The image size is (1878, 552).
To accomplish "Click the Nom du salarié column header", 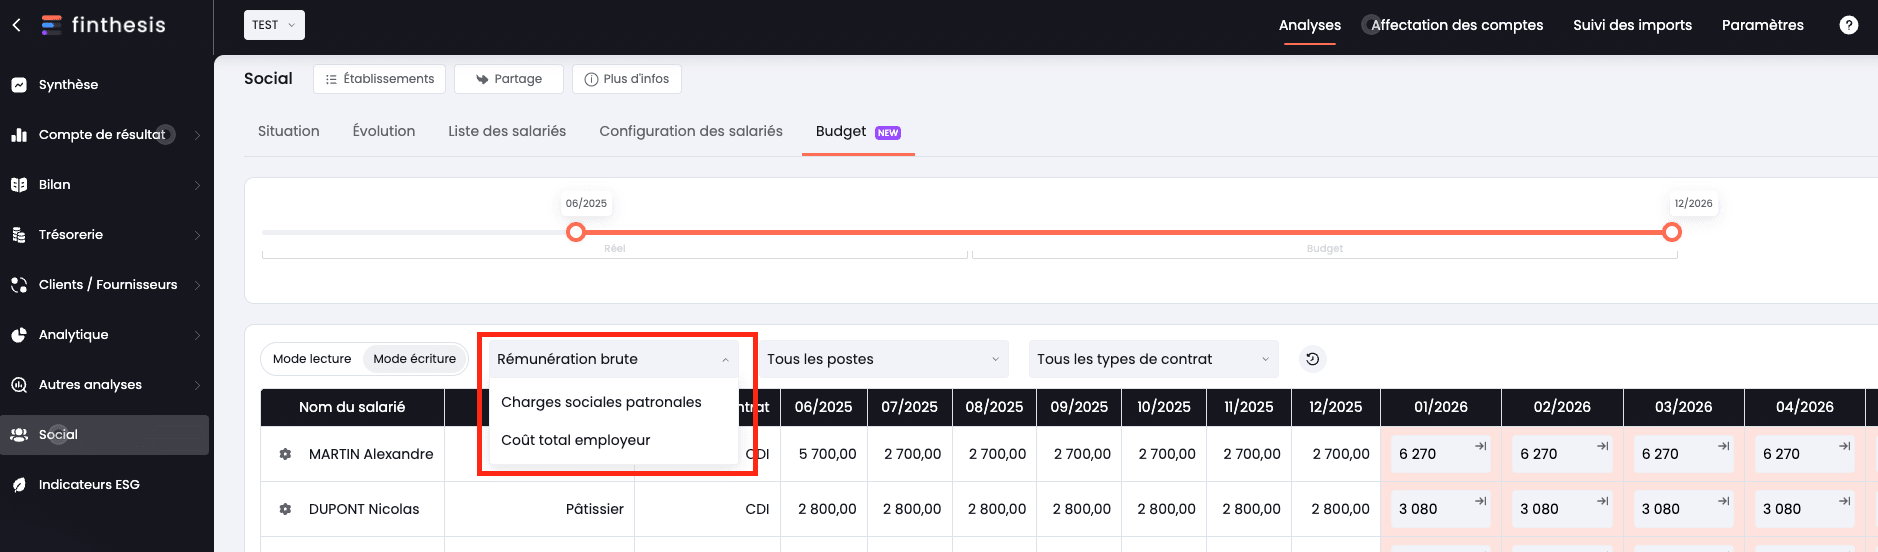I will (x=352, y=407).
